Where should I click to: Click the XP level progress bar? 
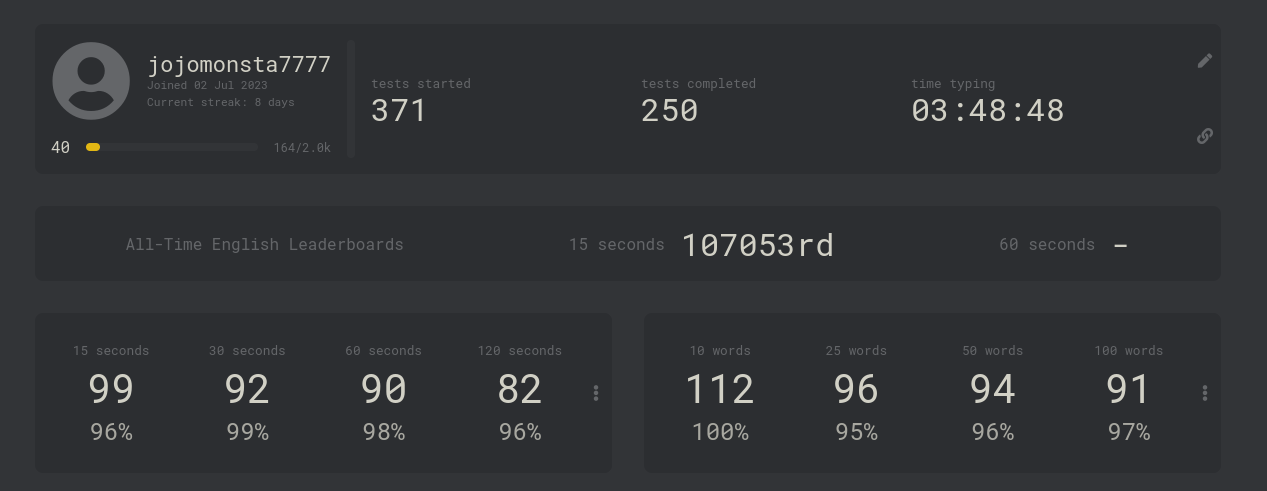(x=171, y=147)
